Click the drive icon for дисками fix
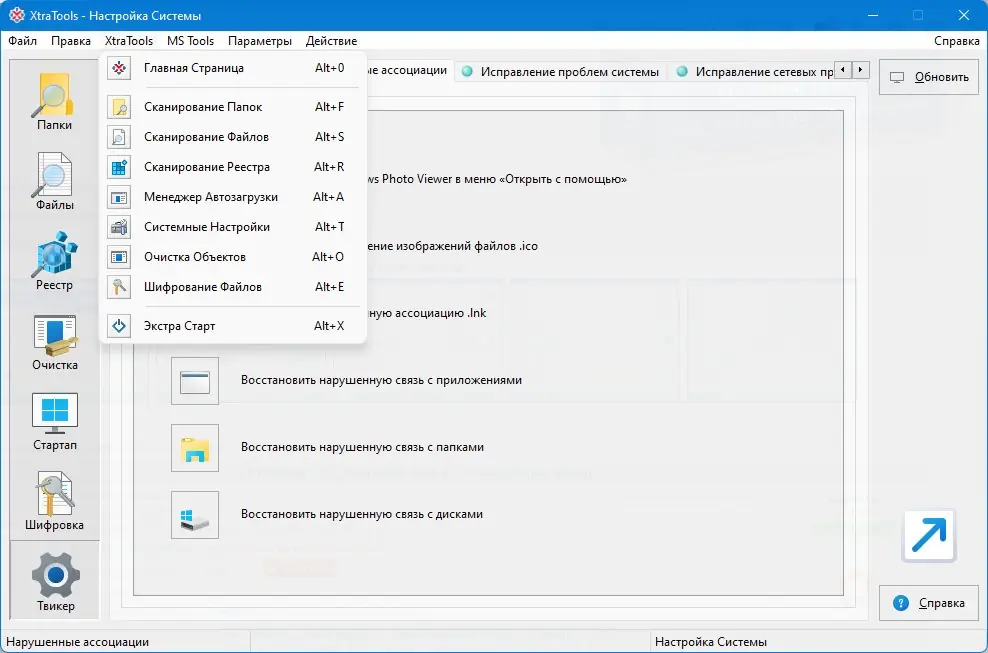The height and width of the screenshot is (653, 988). 195,515
